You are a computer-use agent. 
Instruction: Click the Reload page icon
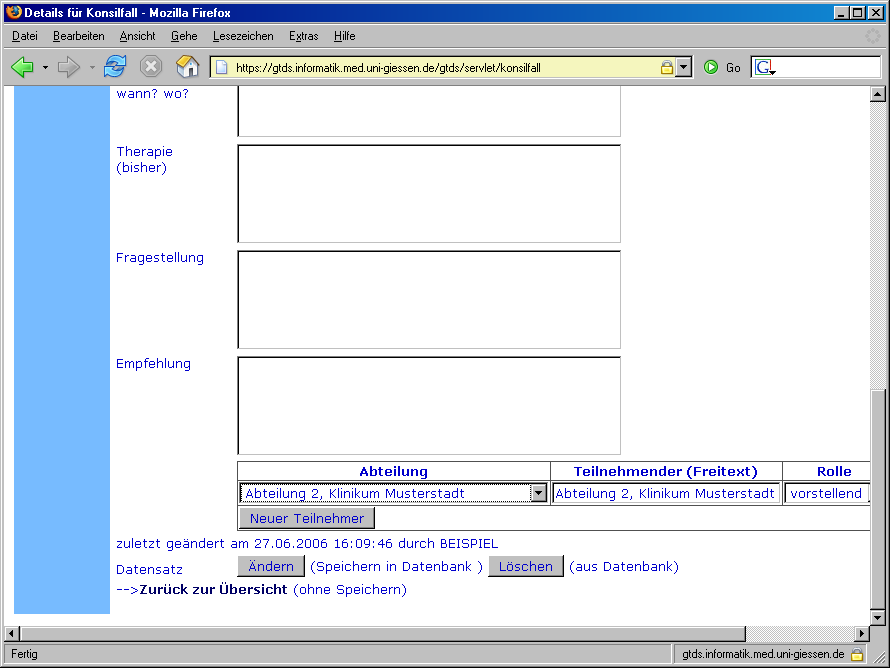click(115, 67)
